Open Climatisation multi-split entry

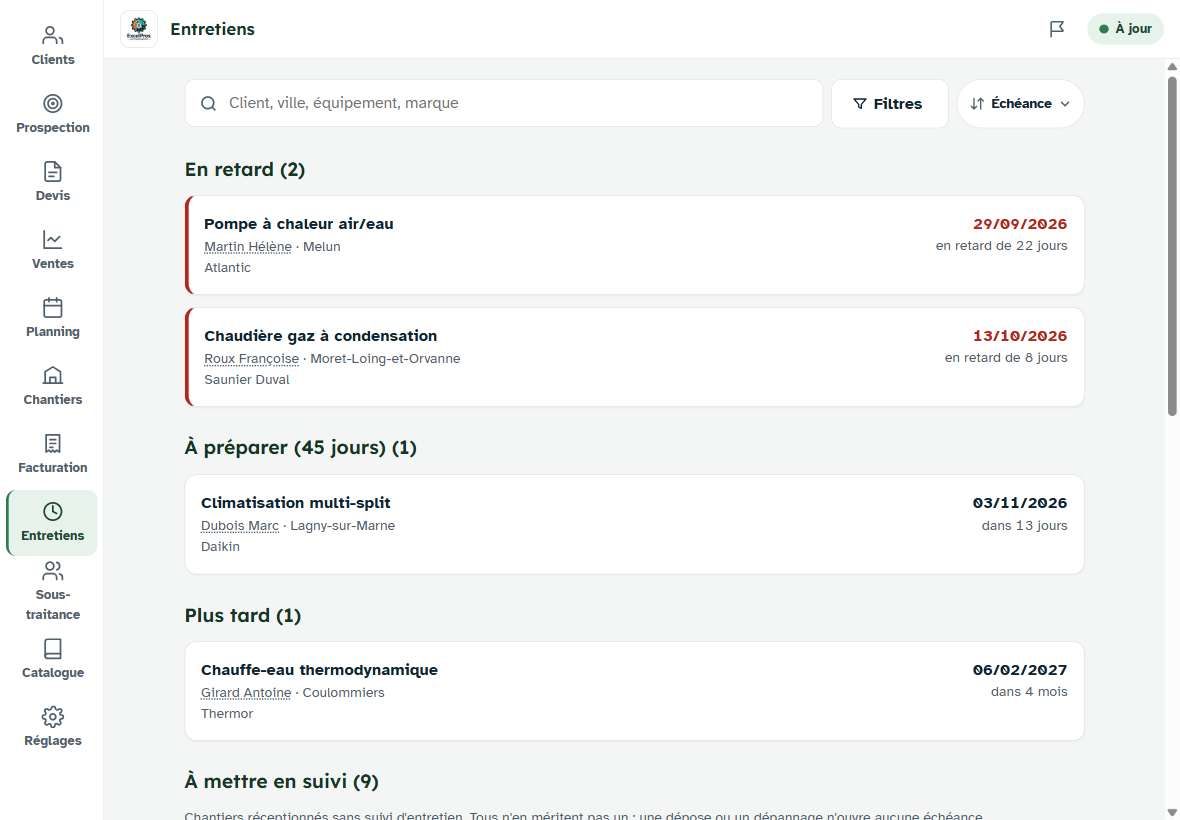pos(634,524)
